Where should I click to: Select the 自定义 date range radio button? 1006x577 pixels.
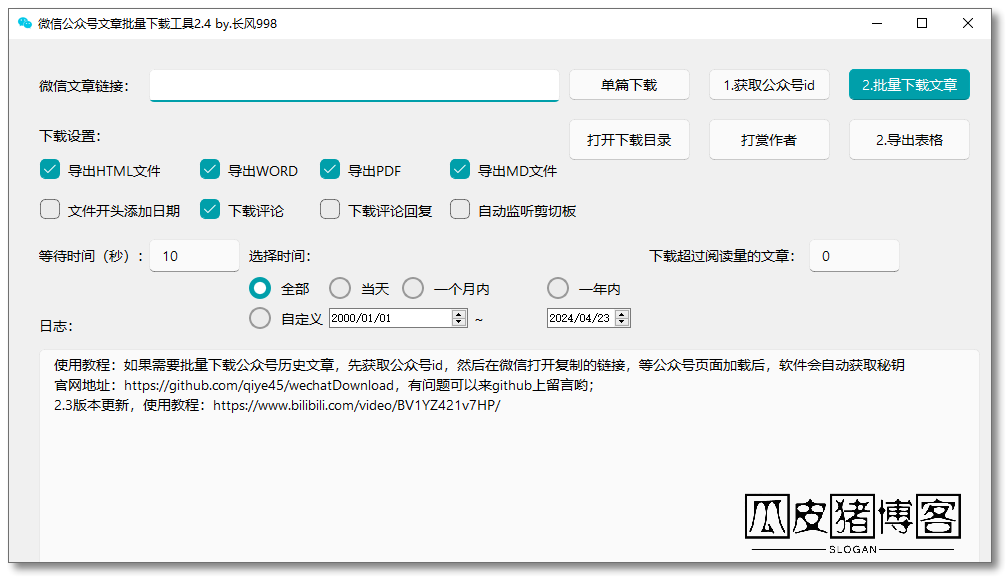tap(260, 318)
